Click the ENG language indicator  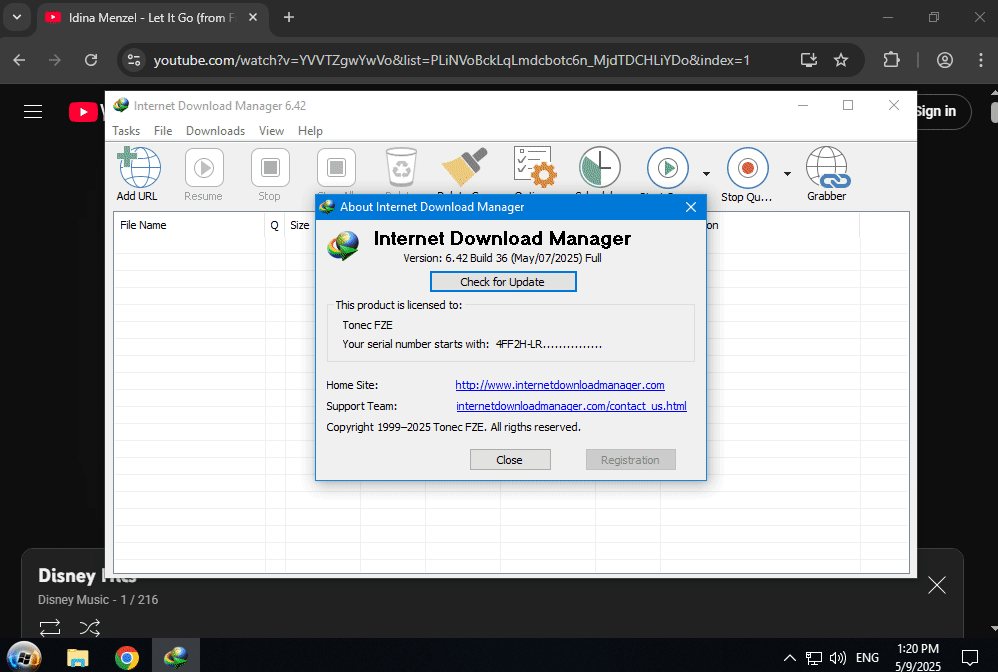(x=868, y=657)
